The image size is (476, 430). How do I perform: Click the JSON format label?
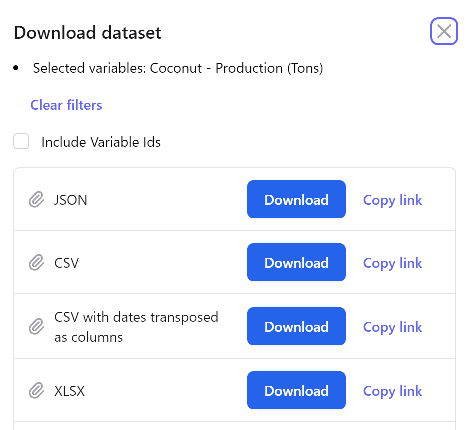(71, 200)
